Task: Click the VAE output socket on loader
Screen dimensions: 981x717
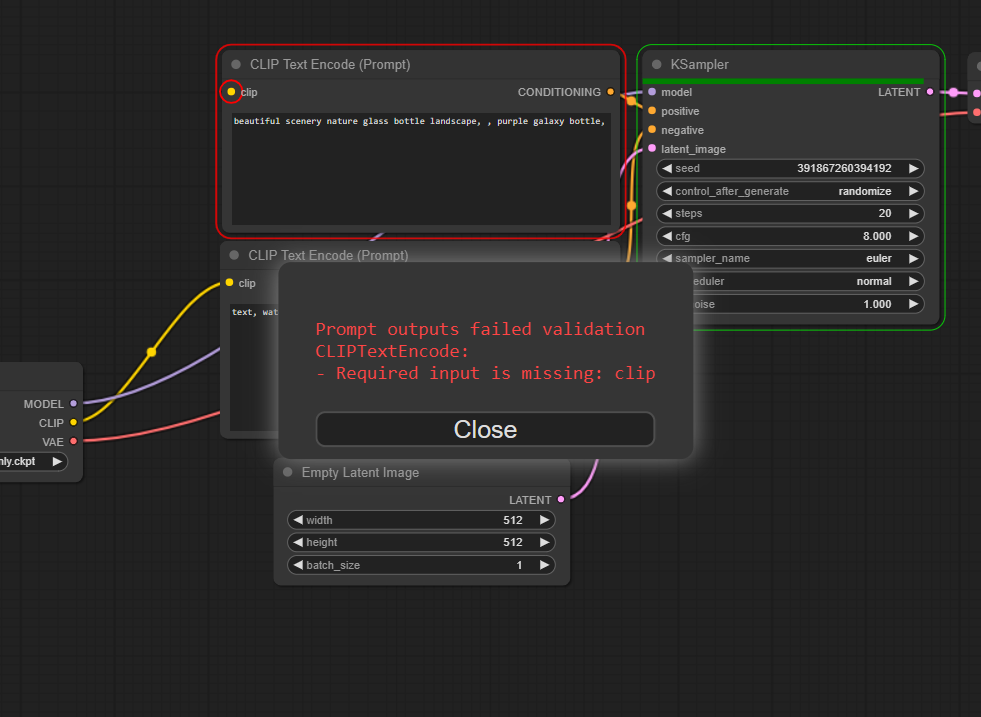Action: [73, 441]
